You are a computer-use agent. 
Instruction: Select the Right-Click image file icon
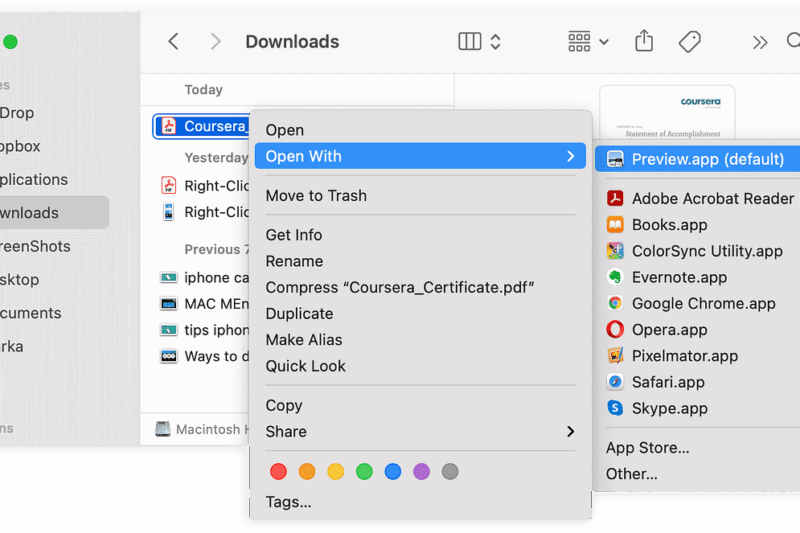168,212
